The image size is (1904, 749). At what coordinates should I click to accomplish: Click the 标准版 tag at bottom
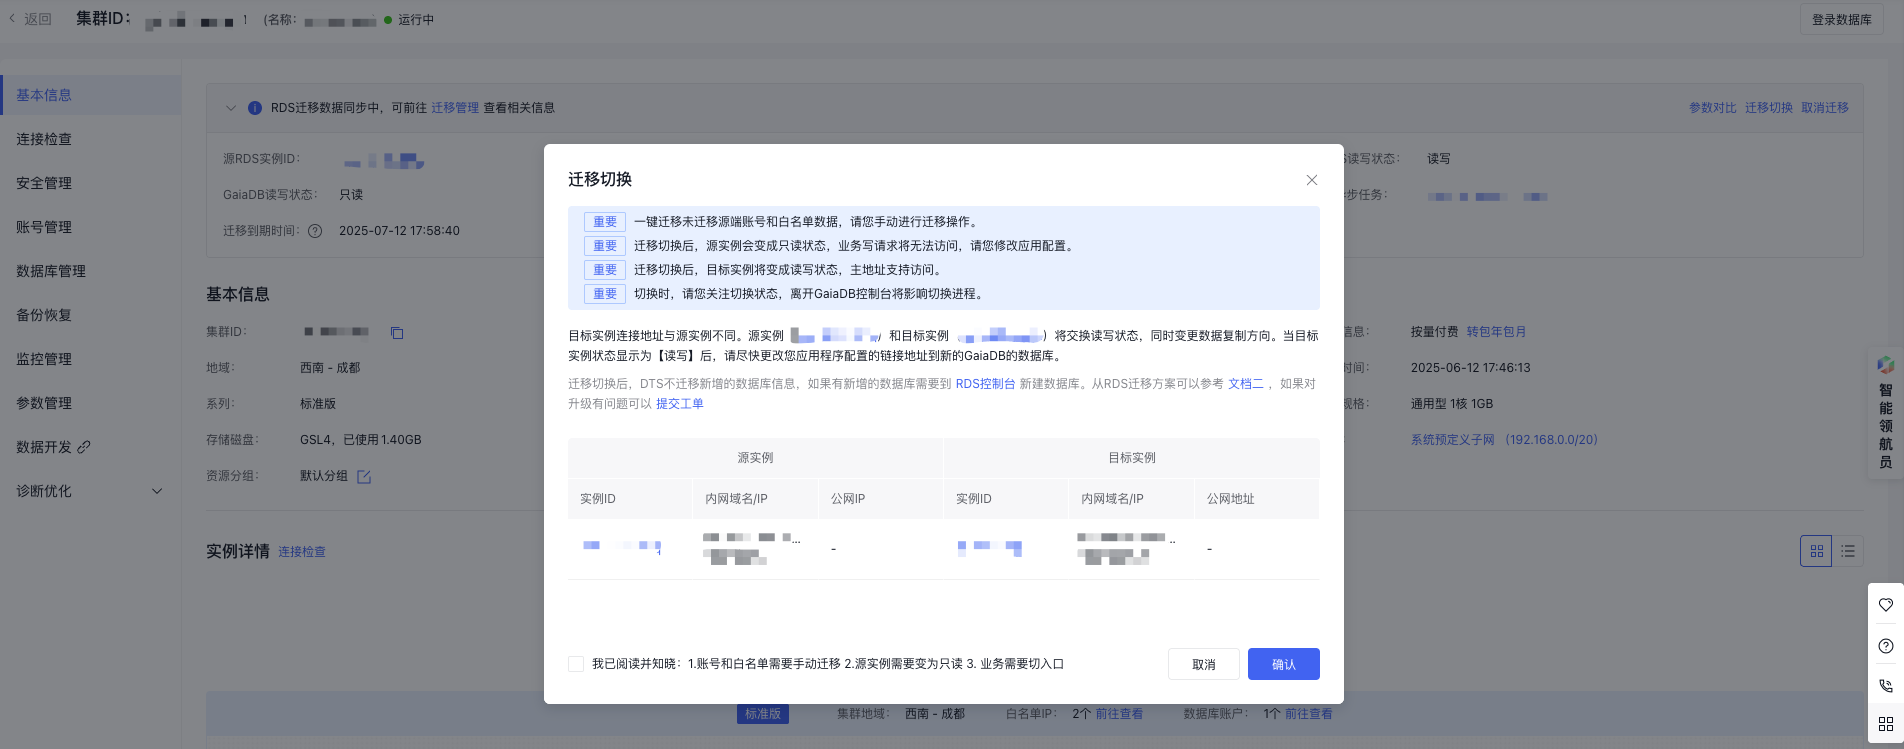[x=763, y=714]
